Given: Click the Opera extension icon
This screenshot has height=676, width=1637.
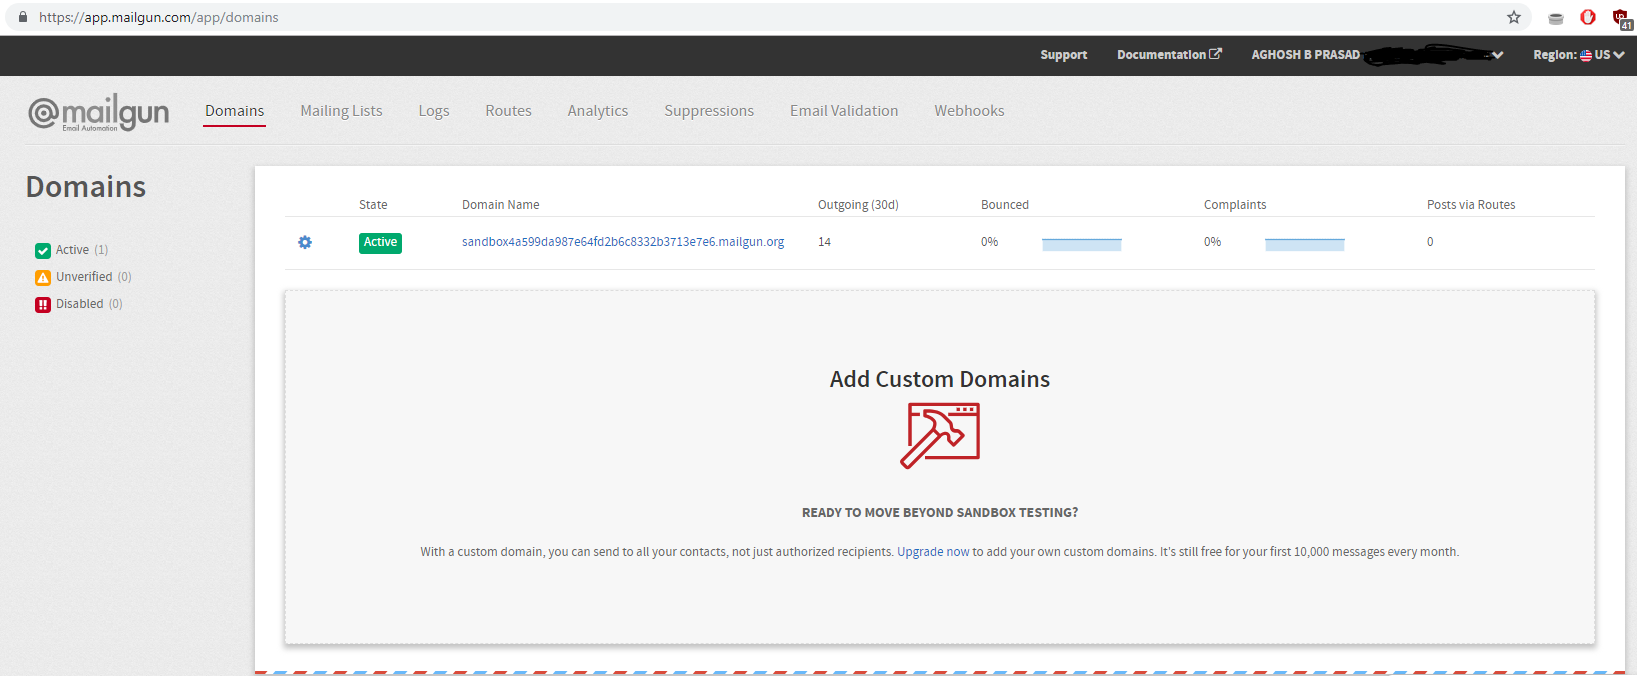Looking at the screenshot, I should coord(1587,17).
